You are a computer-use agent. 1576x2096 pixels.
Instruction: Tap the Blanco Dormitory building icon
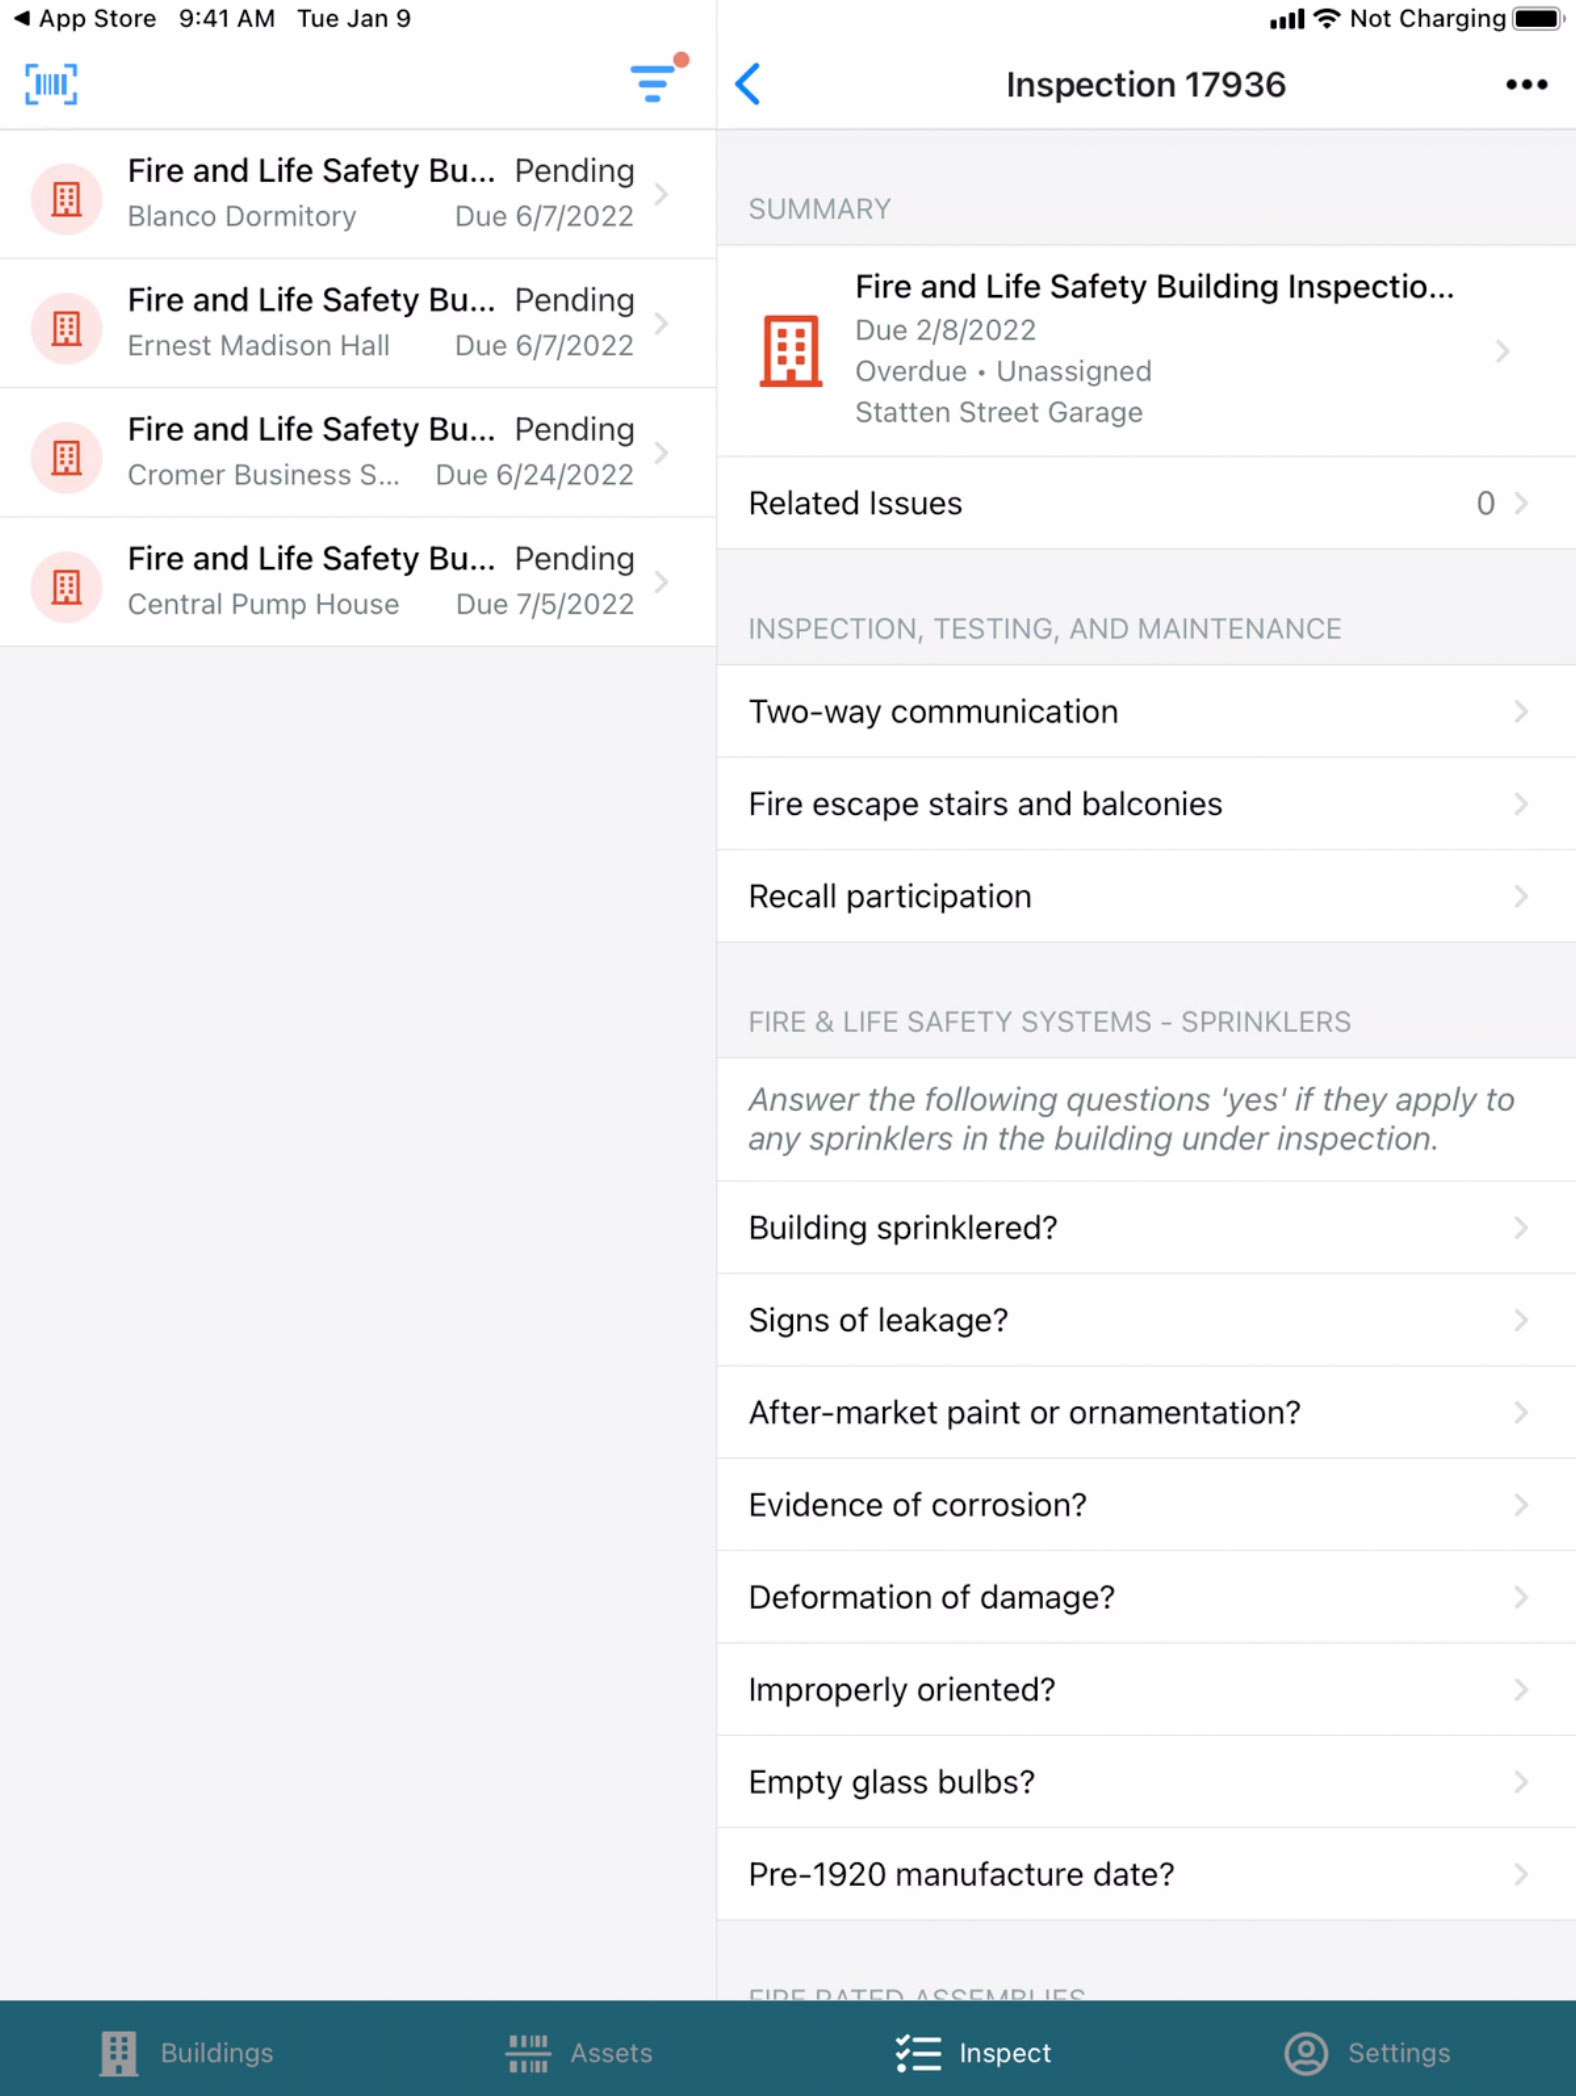click(x=66, y=198)
